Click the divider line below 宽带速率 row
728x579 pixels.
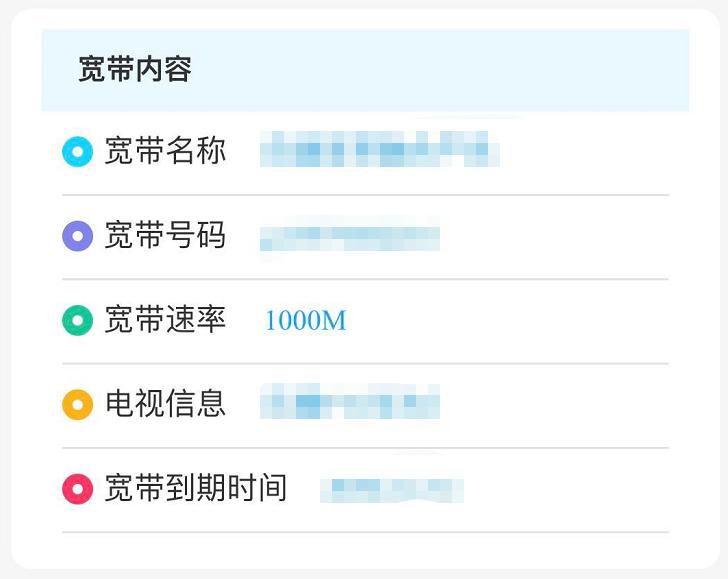[x=365, y=363]
